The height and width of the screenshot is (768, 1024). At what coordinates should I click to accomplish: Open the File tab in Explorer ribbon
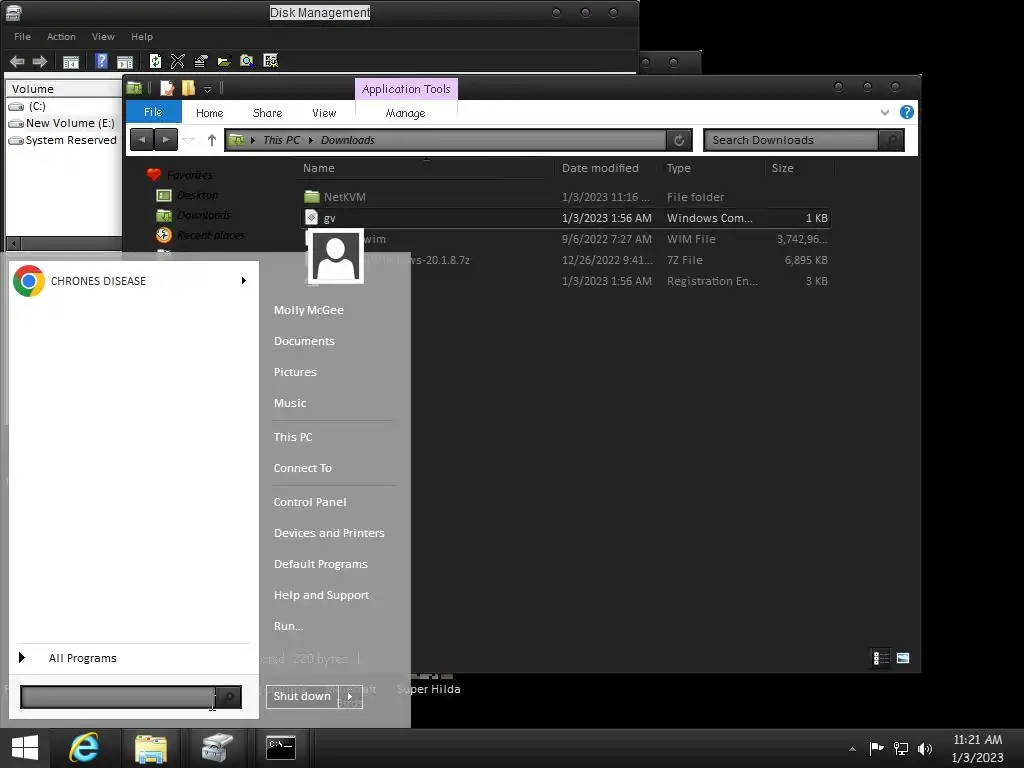tap(153, 112)
